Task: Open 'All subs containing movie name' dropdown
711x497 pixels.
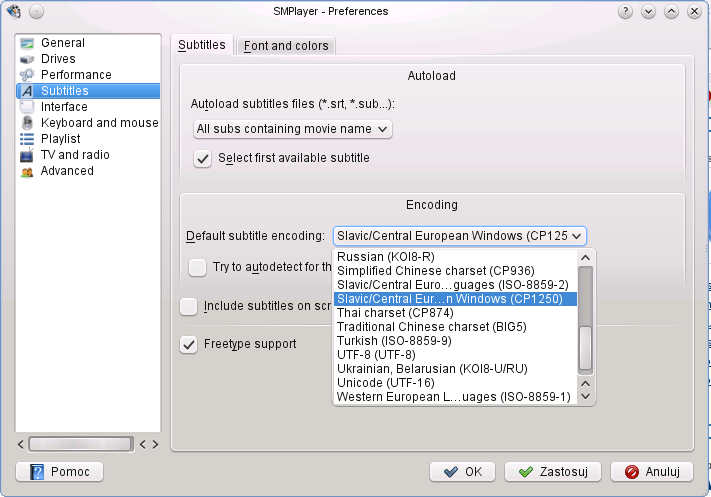Action: [292, 129]
